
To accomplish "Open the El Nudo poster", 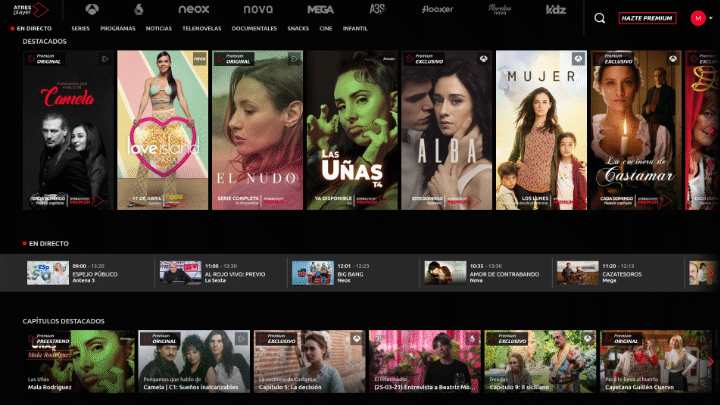I will [x=257, y=130].
